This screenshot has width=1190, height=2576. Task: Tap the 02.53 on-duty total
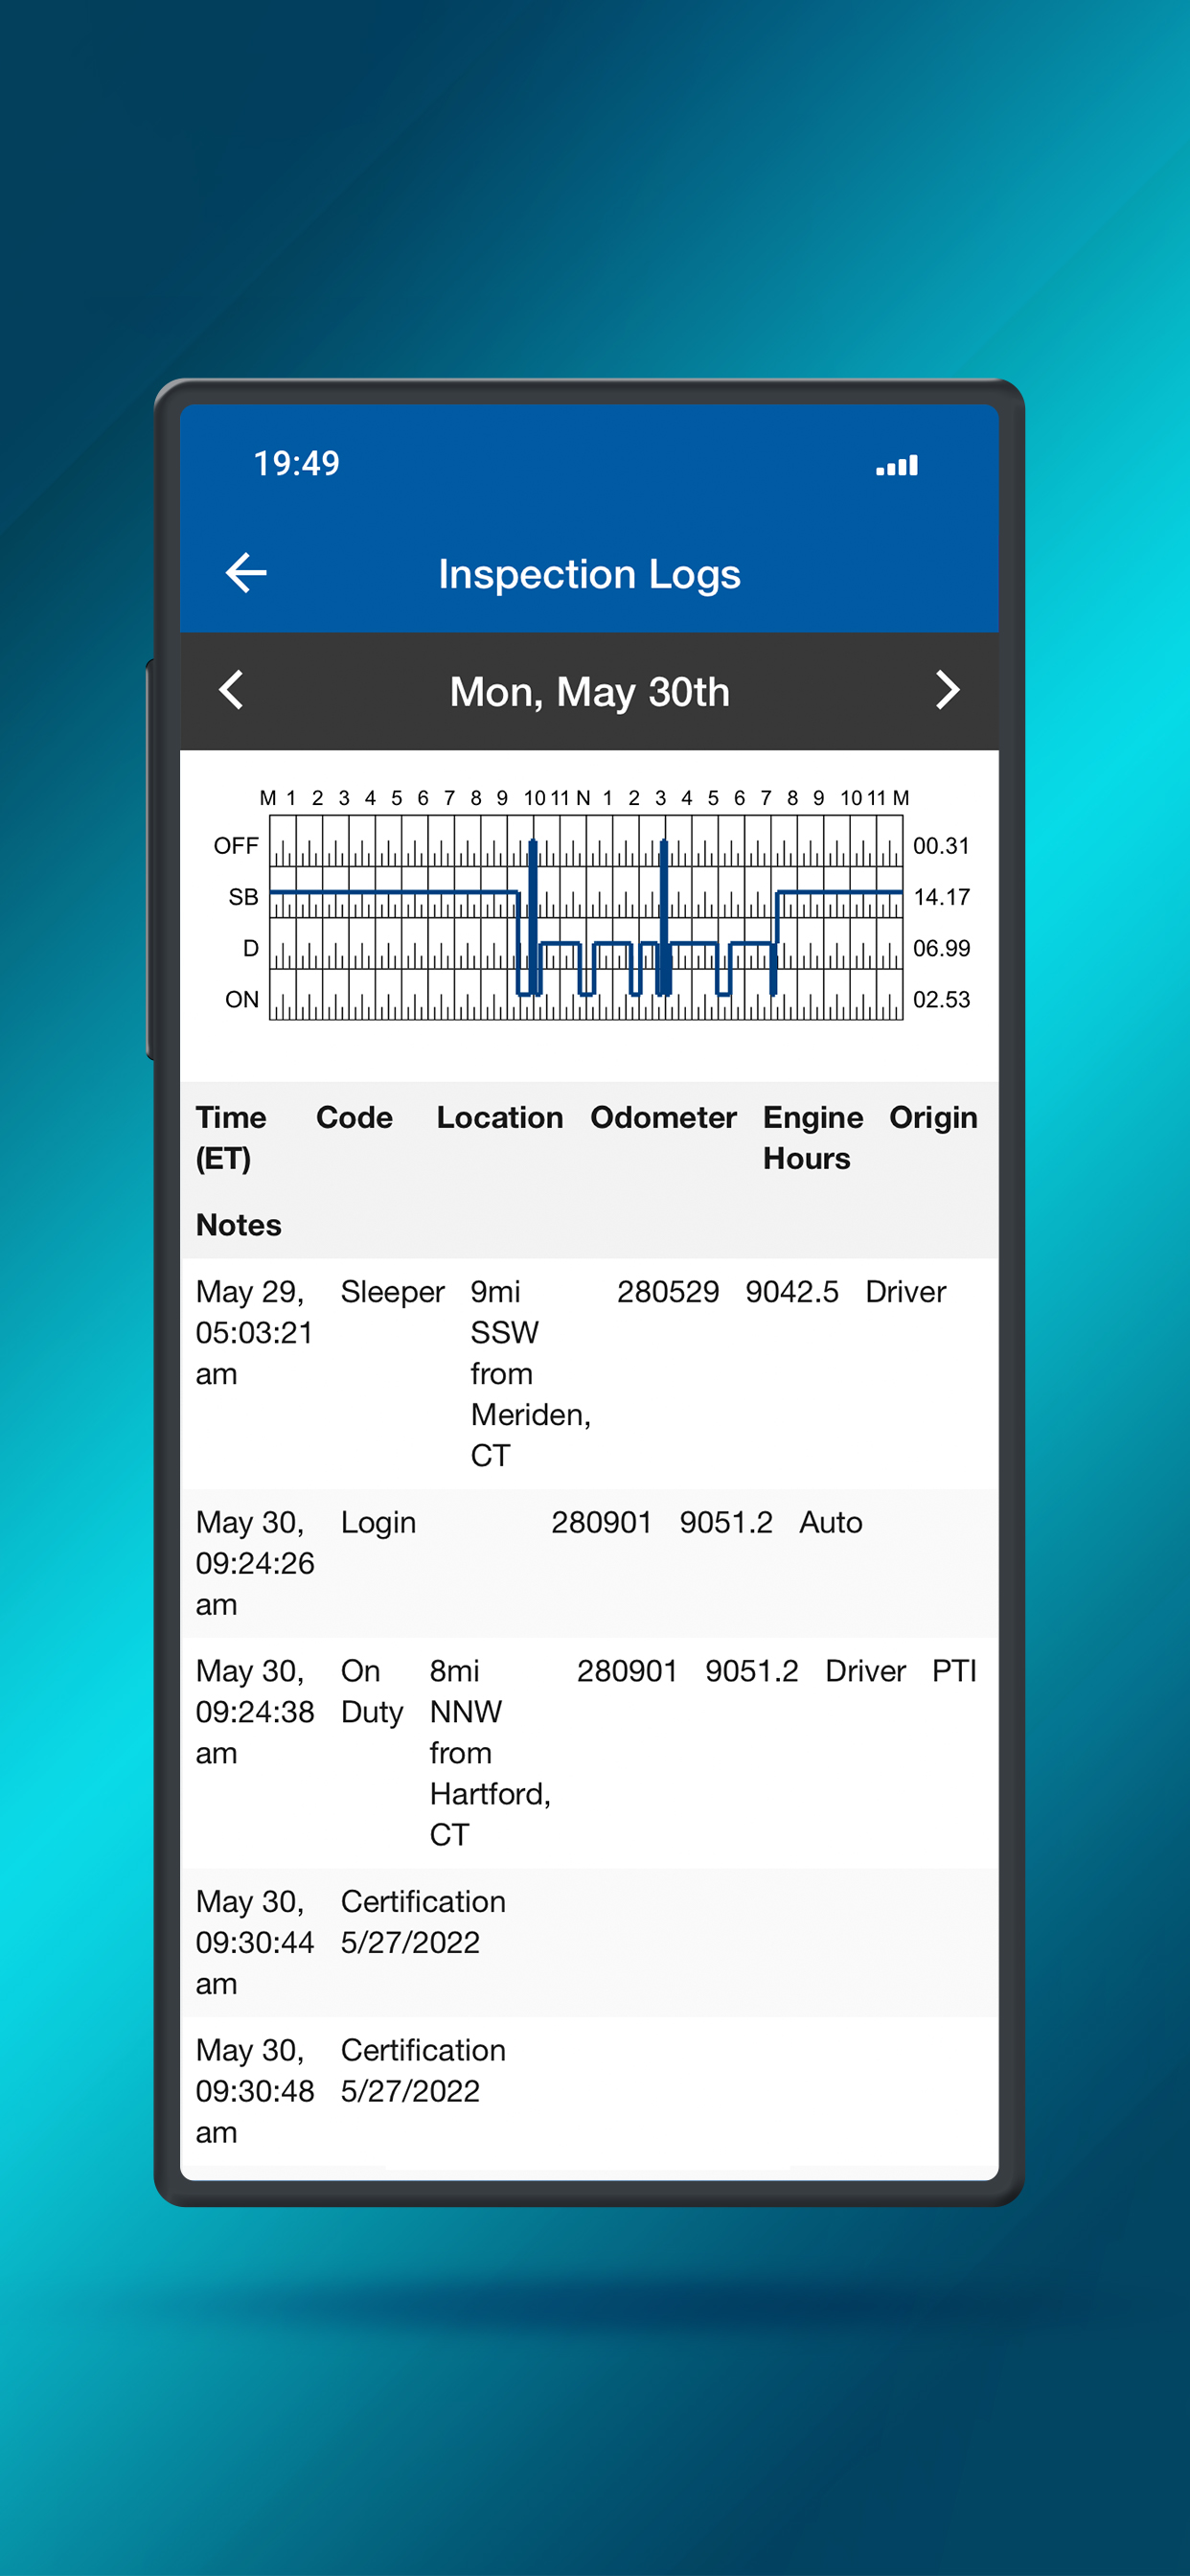coord(941,999)
